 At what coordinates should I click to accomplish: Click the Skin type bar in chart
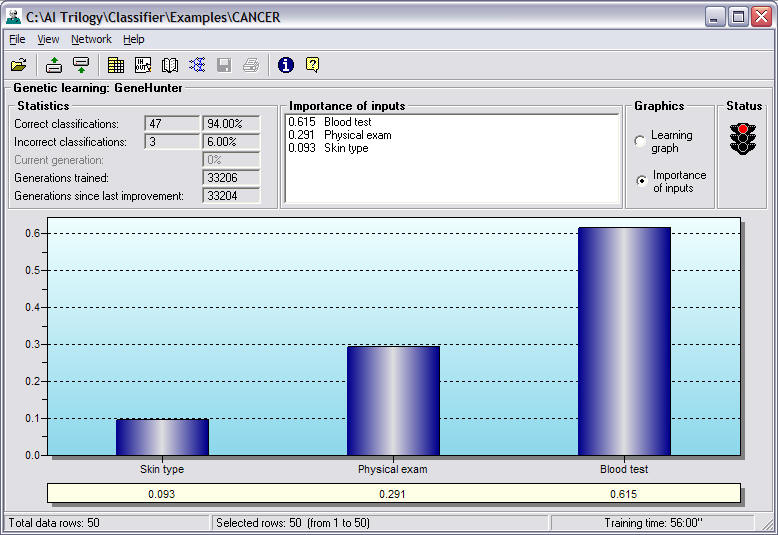pyautogui.click(x=162, y=437)
